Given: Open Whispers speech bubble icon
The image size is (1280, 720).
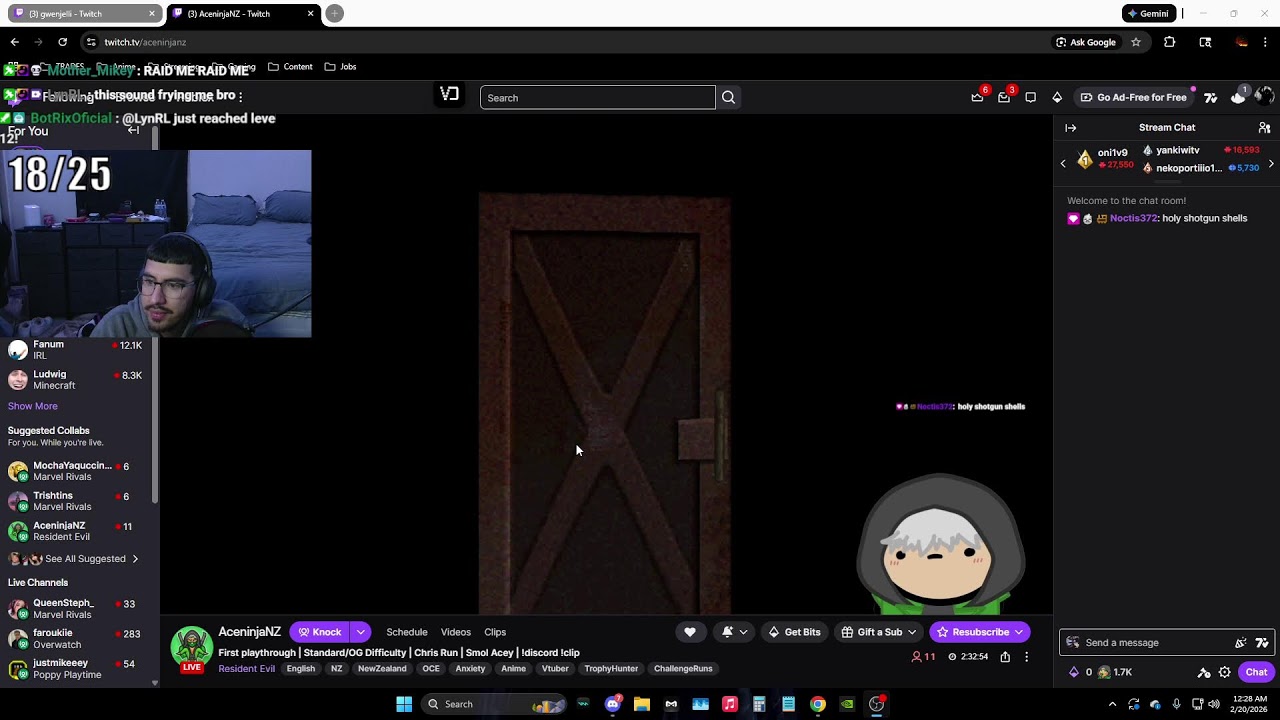Looking at the screenshot, I should pos(1030,97).
